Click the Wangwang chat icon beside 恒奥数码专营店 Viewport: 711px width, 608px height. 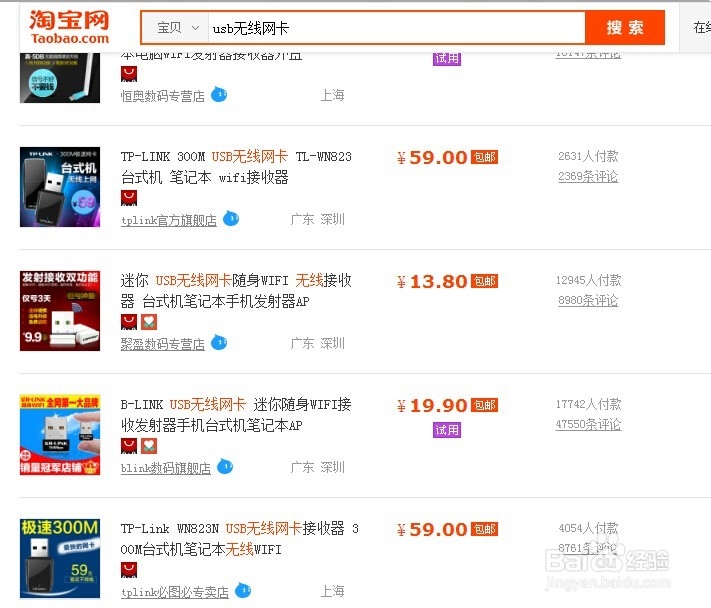[x=219, y=95]
